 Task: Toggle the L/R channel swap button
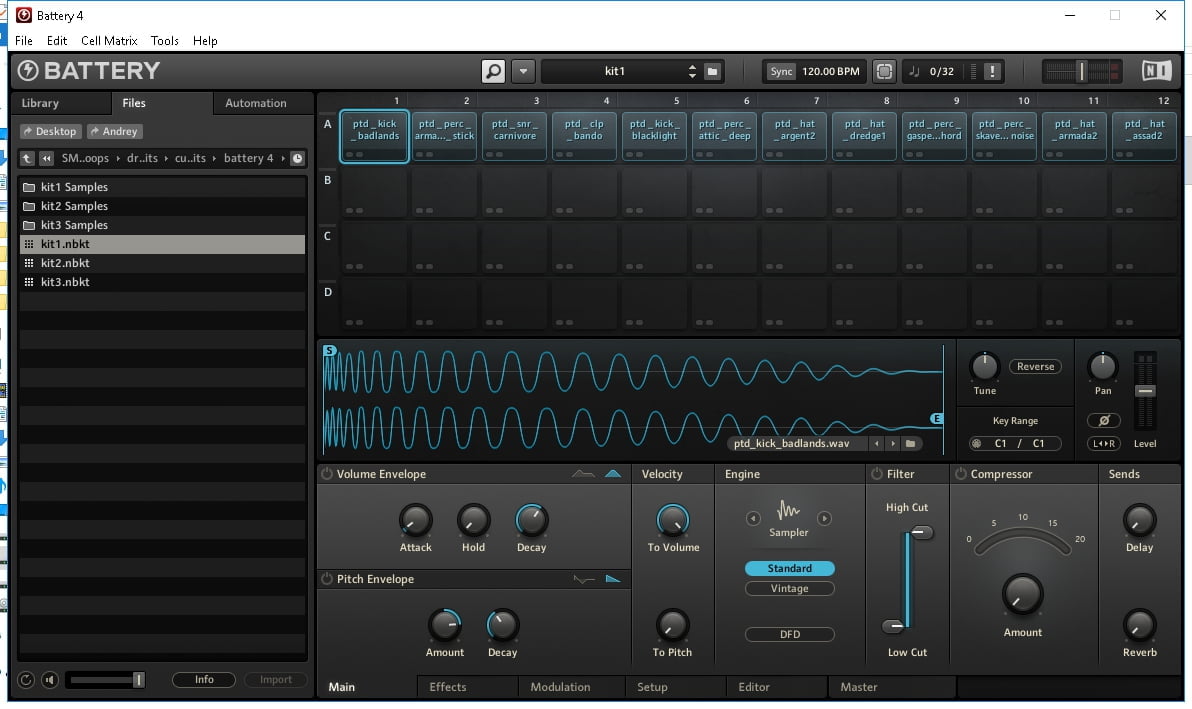pyautogui.click(x=1103, y=444)
